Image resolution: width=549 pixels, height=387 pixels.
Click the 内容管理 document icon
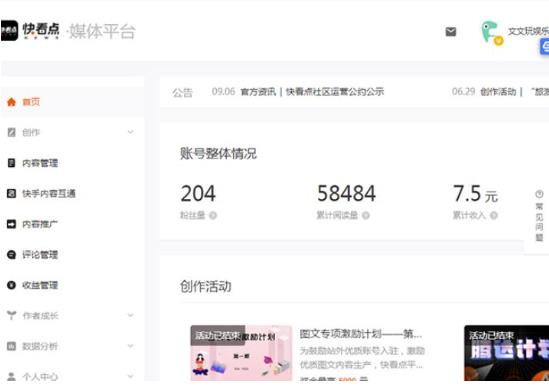[x=11, y=163]
